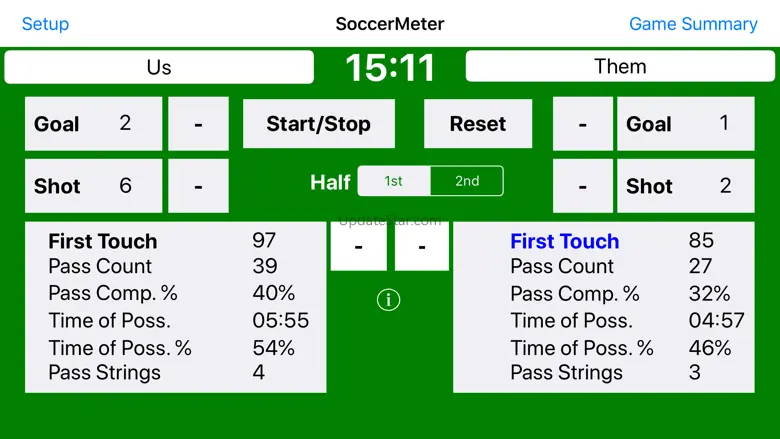Viewport: 780px width, 439px height.
Task: Open the Setup screen
Action: [x=45, y=24]
